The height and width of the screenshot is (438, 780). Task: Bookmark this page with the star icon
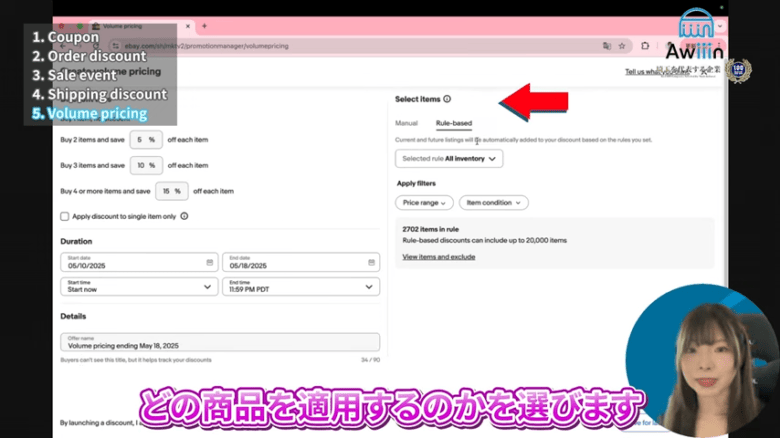pos(624,46)
